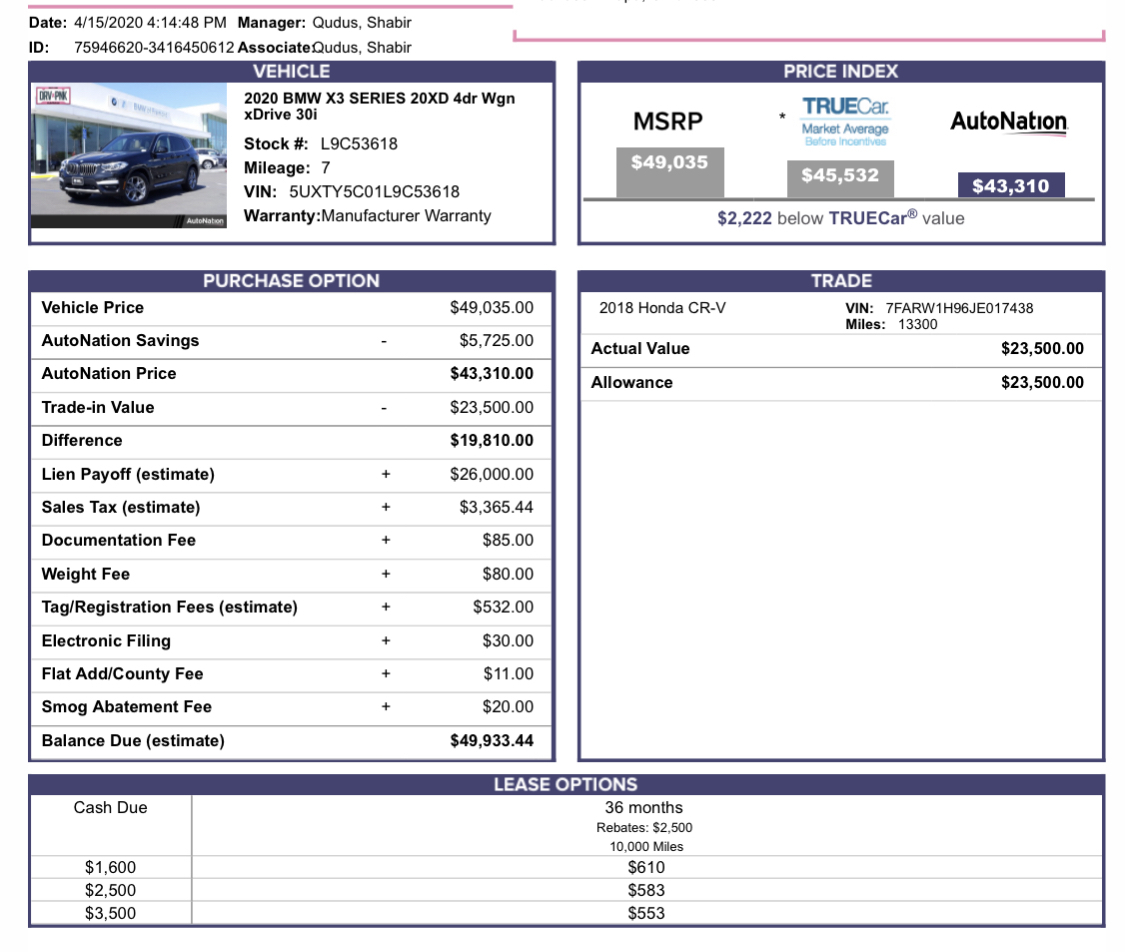The height and width of the screenshot is (952, 1125).
Task: Select the Electronic Filing $30.00 value
Action: (x=507, y=641)
